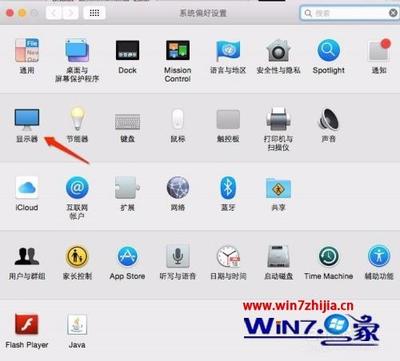Open Mouse (鼠标) preferences

tap(178, 119)
